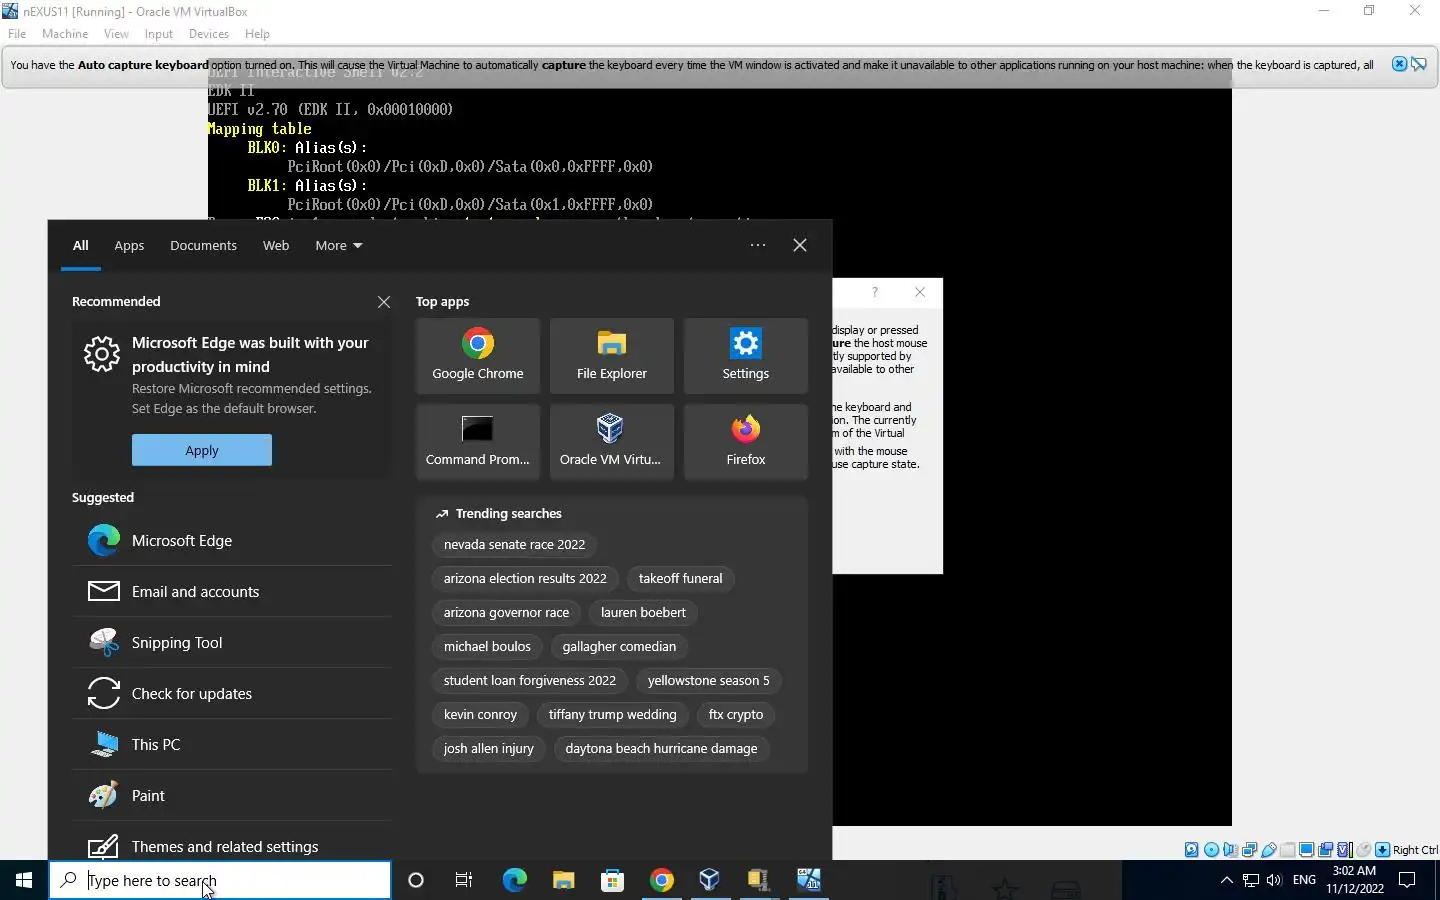Launch Command Prompt from Top apps
The image size is (1440, 900).
478,441
